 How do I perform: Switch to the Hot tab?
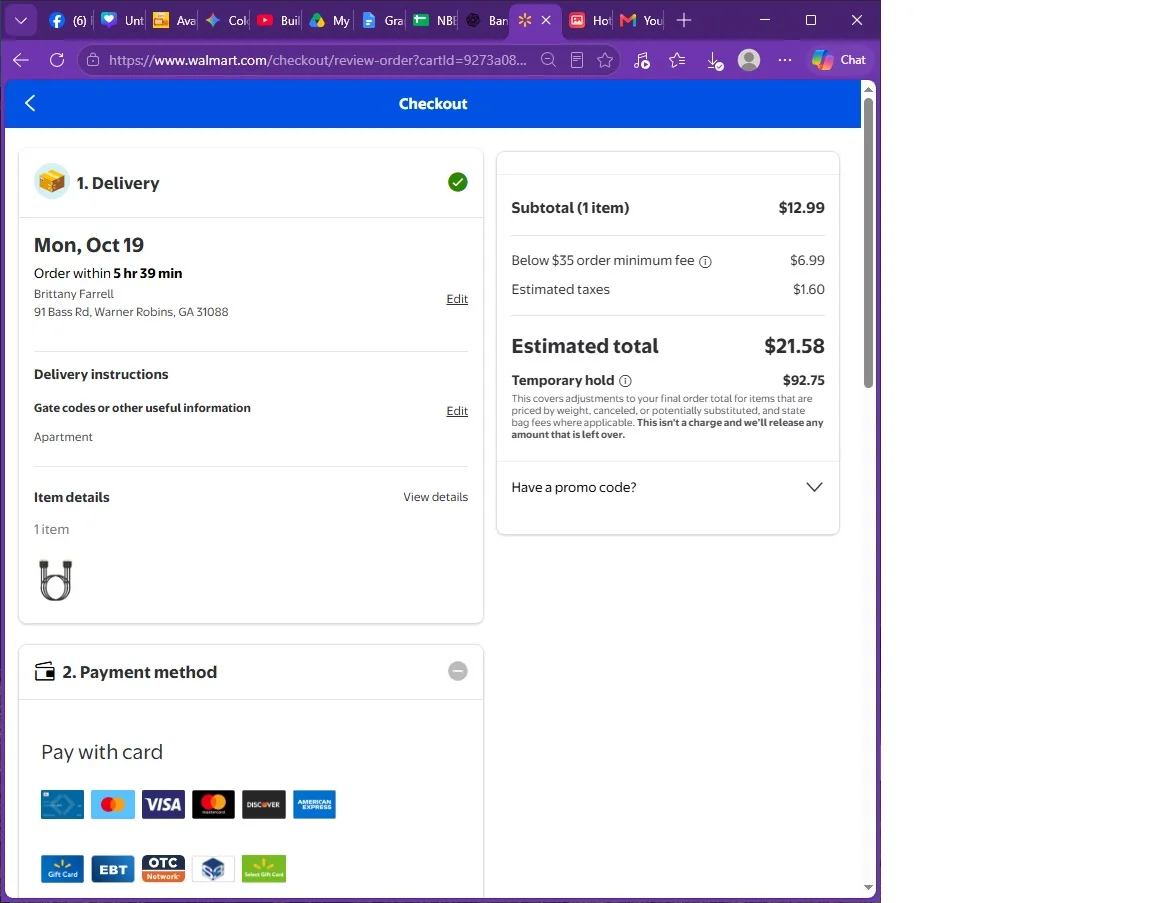point(590,21)
